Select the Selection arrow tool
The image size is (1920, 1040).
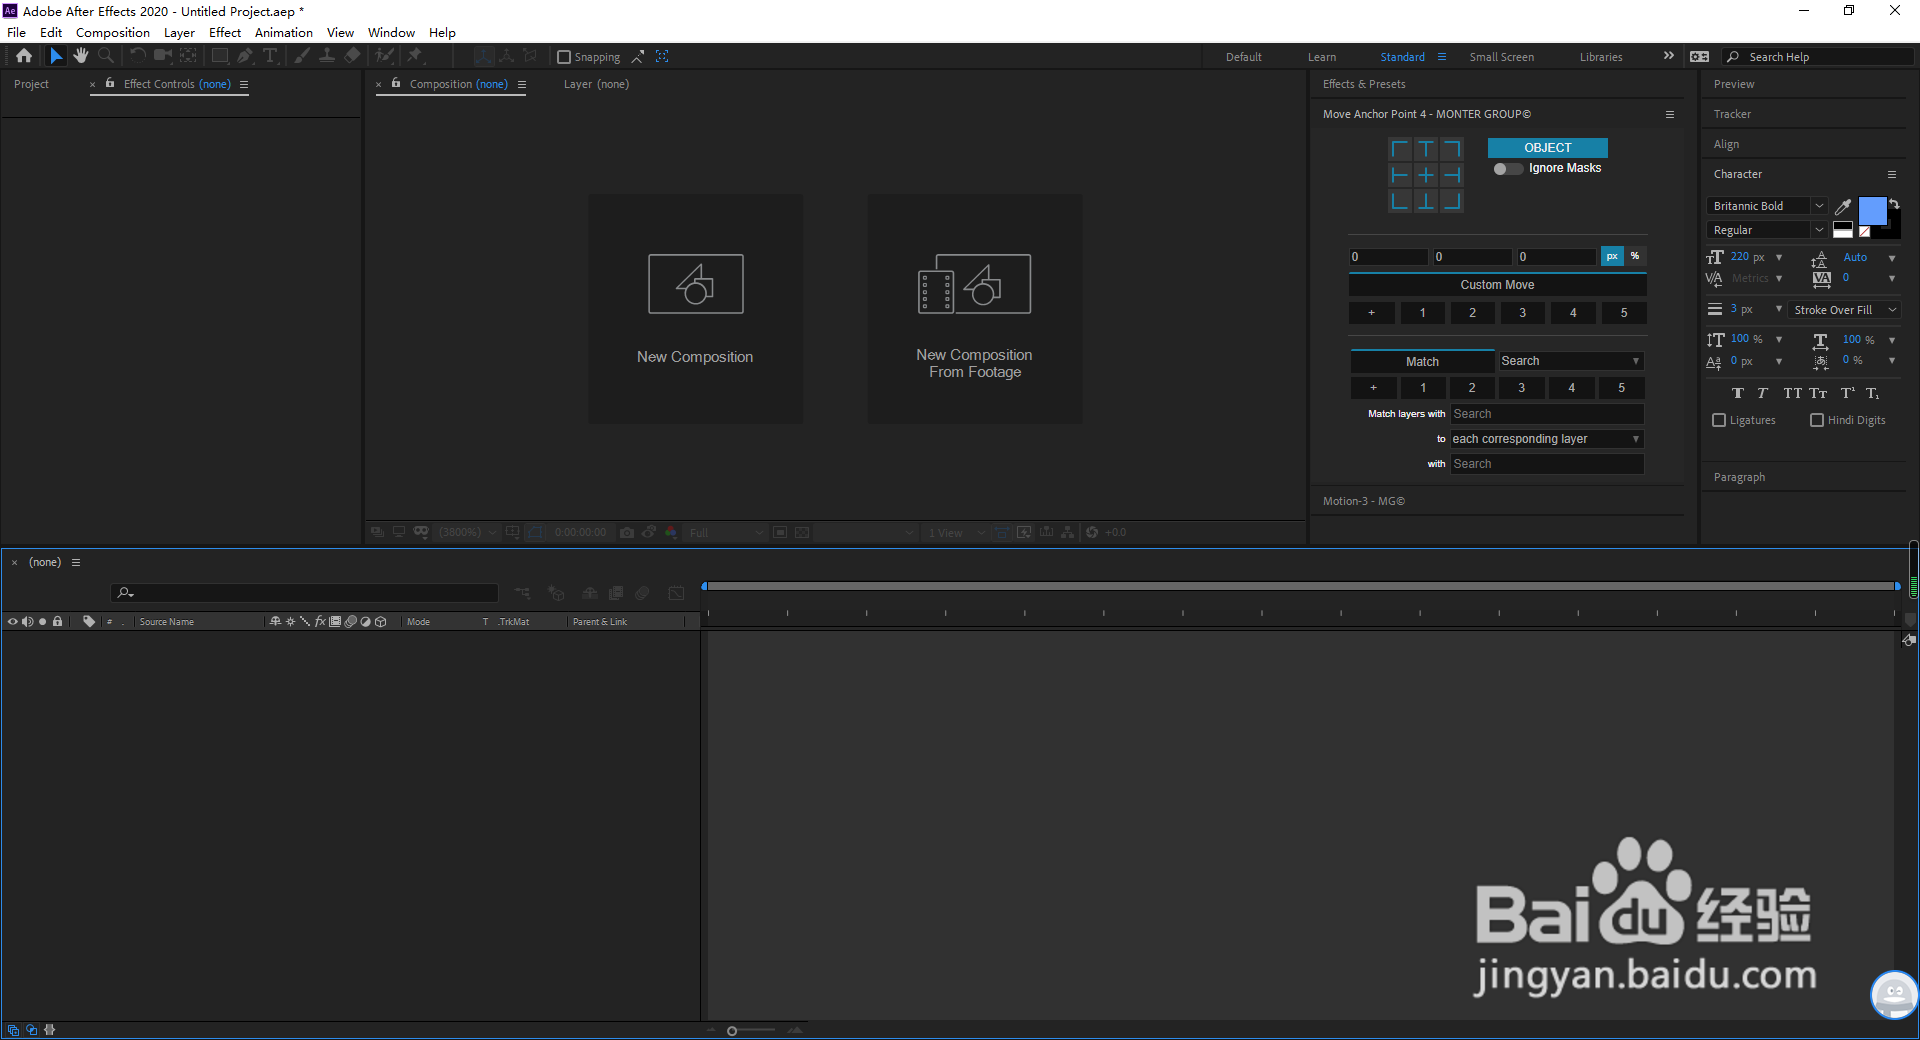pos(56,56)
